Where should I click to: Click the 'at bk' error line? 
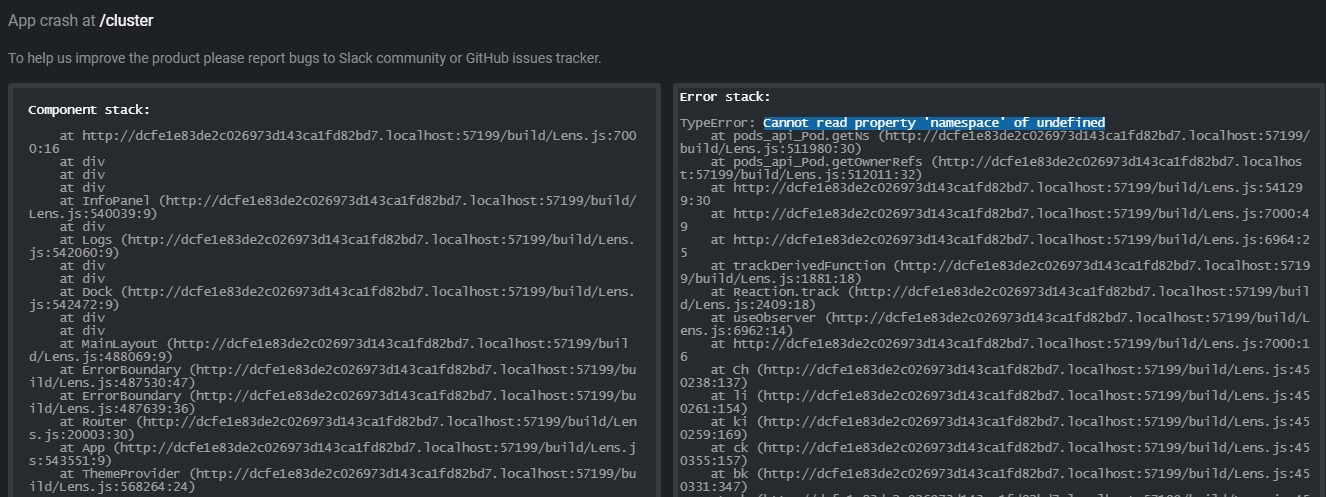coord(995,480)
